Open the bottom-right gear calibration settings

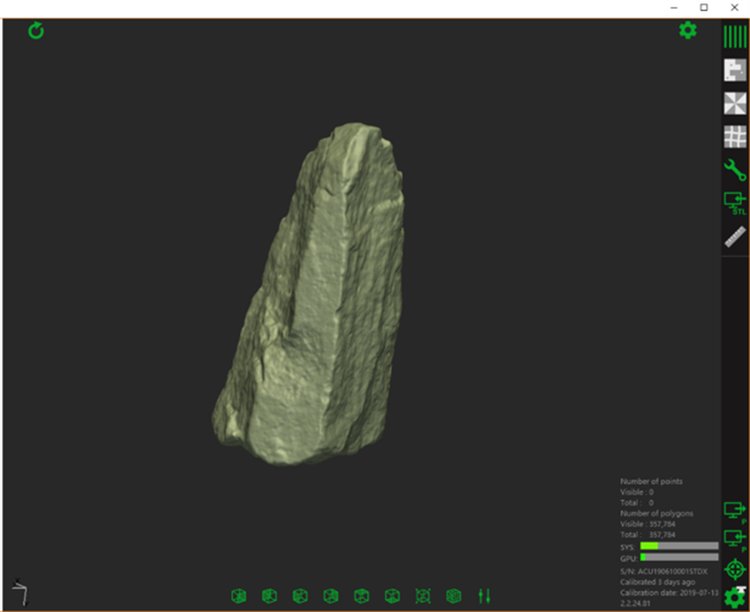pyautogui.click(x=735, y=597)
